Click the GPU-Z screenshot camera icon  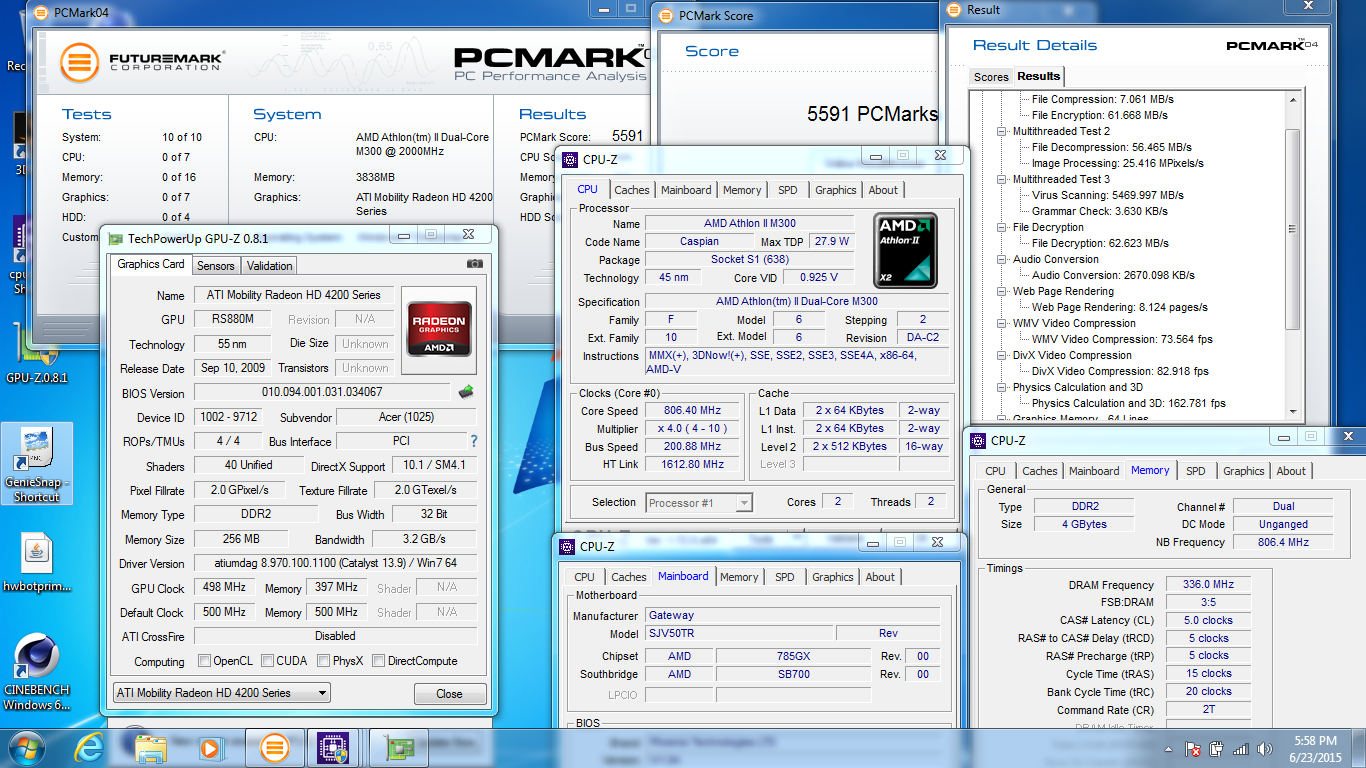coord(475,264)
